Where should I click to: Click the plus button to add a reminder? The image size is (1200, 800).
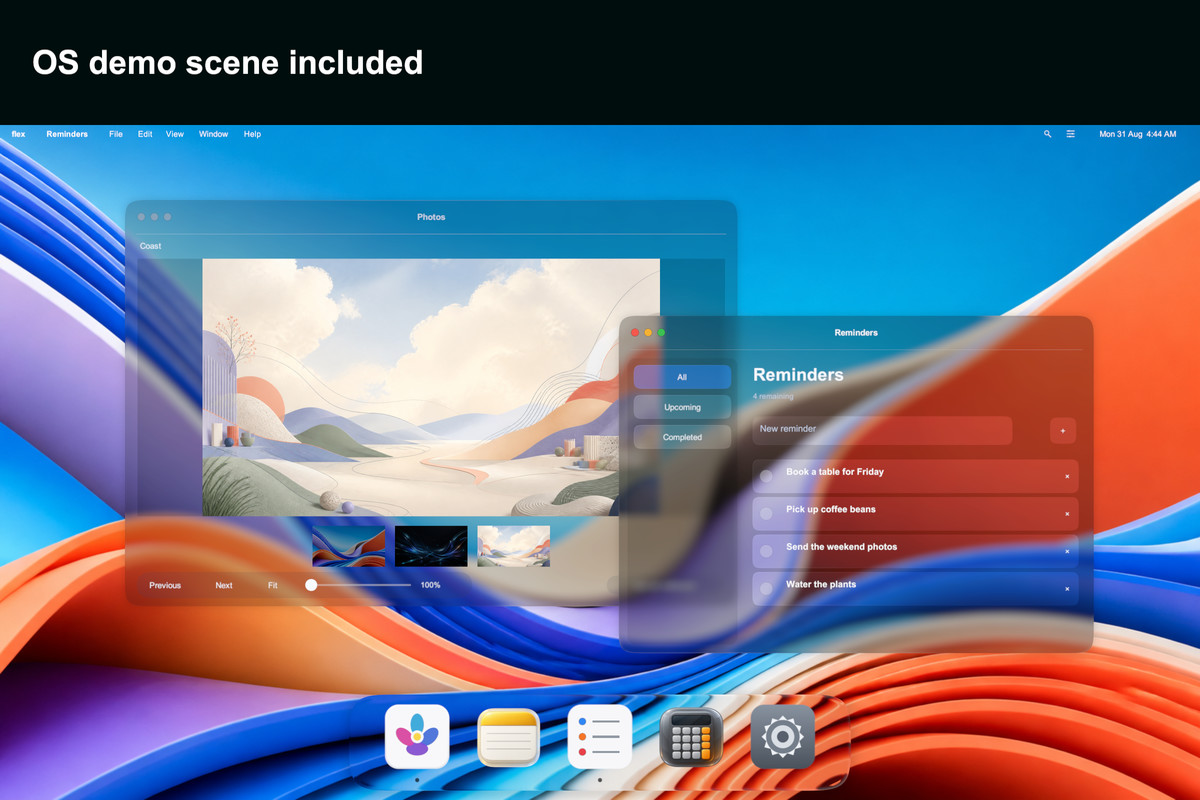(1063, 431)
